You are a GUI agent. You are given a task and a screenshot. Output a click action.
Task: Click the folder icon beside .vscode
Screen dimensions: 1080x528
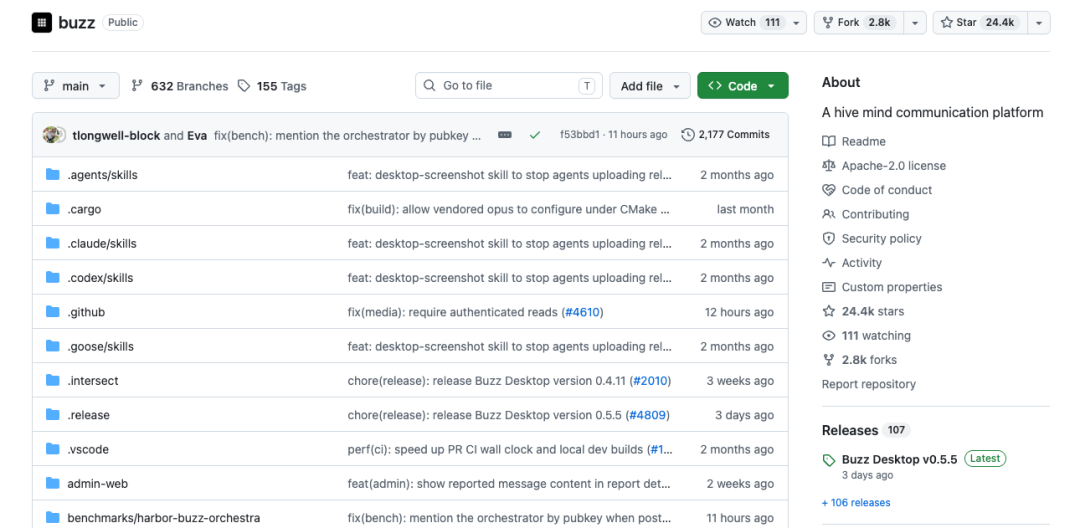[x=52, y=450]
